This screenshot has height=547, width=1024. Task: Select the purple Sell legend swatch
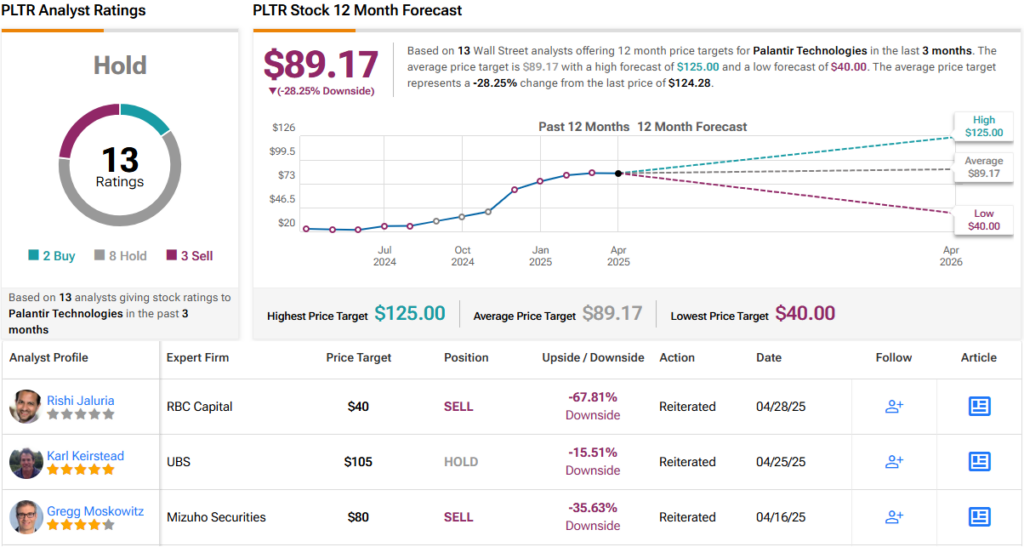point(172,255)
